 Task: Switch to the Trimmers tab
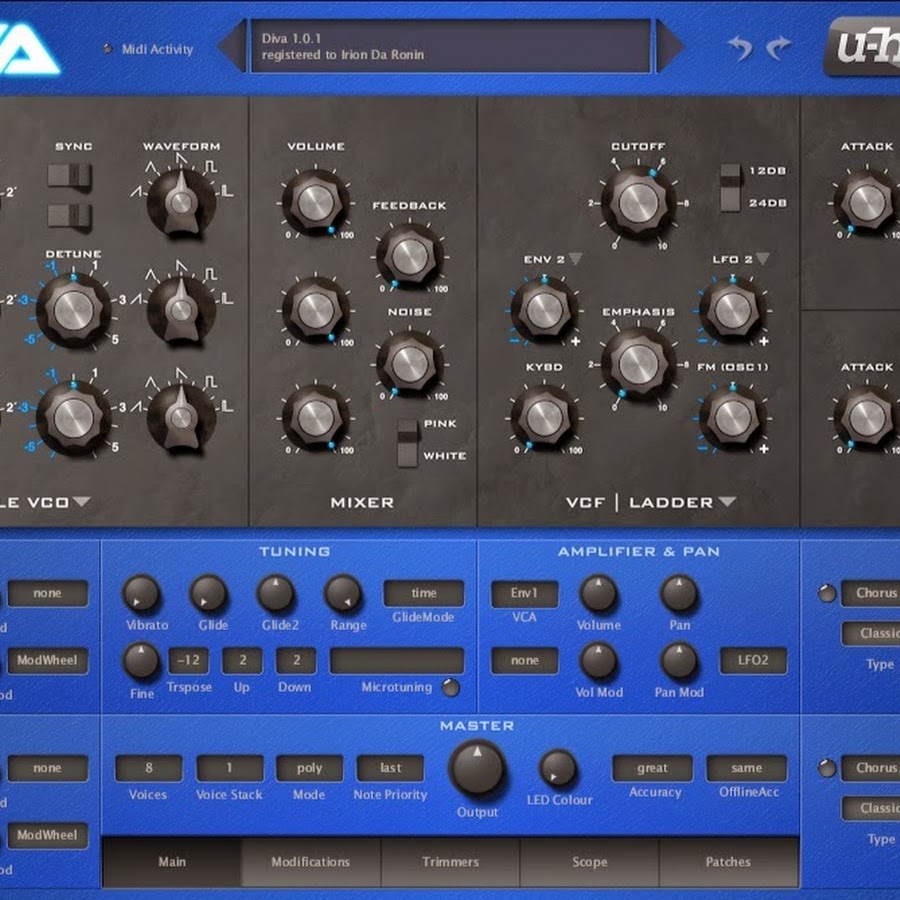(450, 862)
